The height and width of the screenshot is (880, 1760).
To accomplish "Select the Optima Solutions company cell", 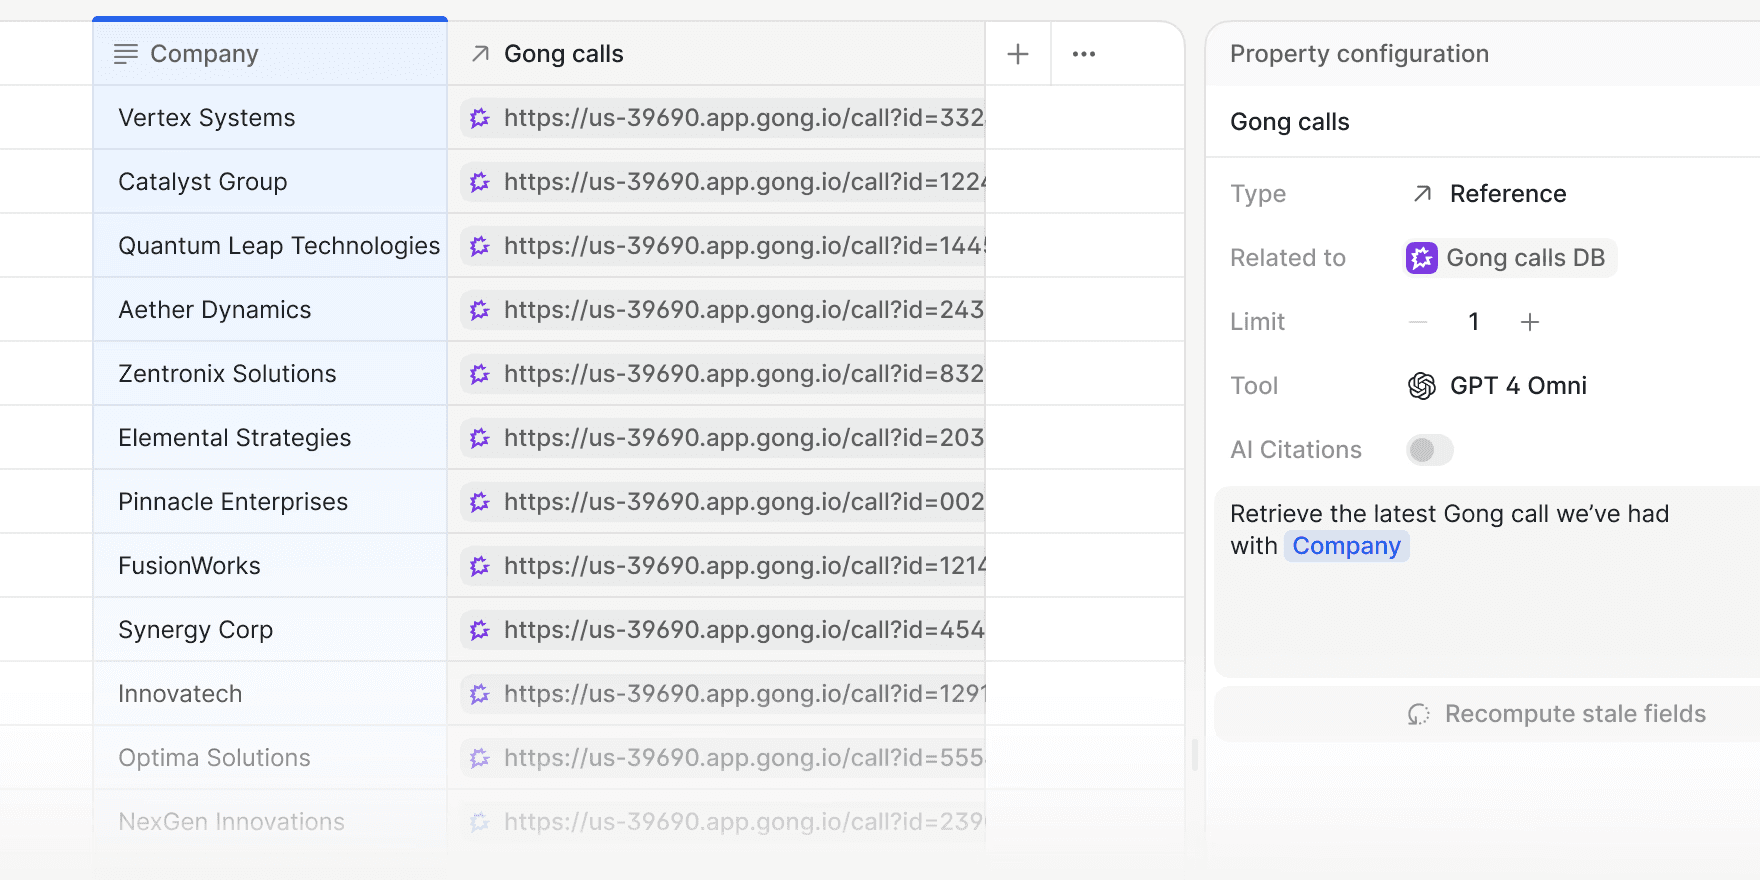I will click(270, 758).
